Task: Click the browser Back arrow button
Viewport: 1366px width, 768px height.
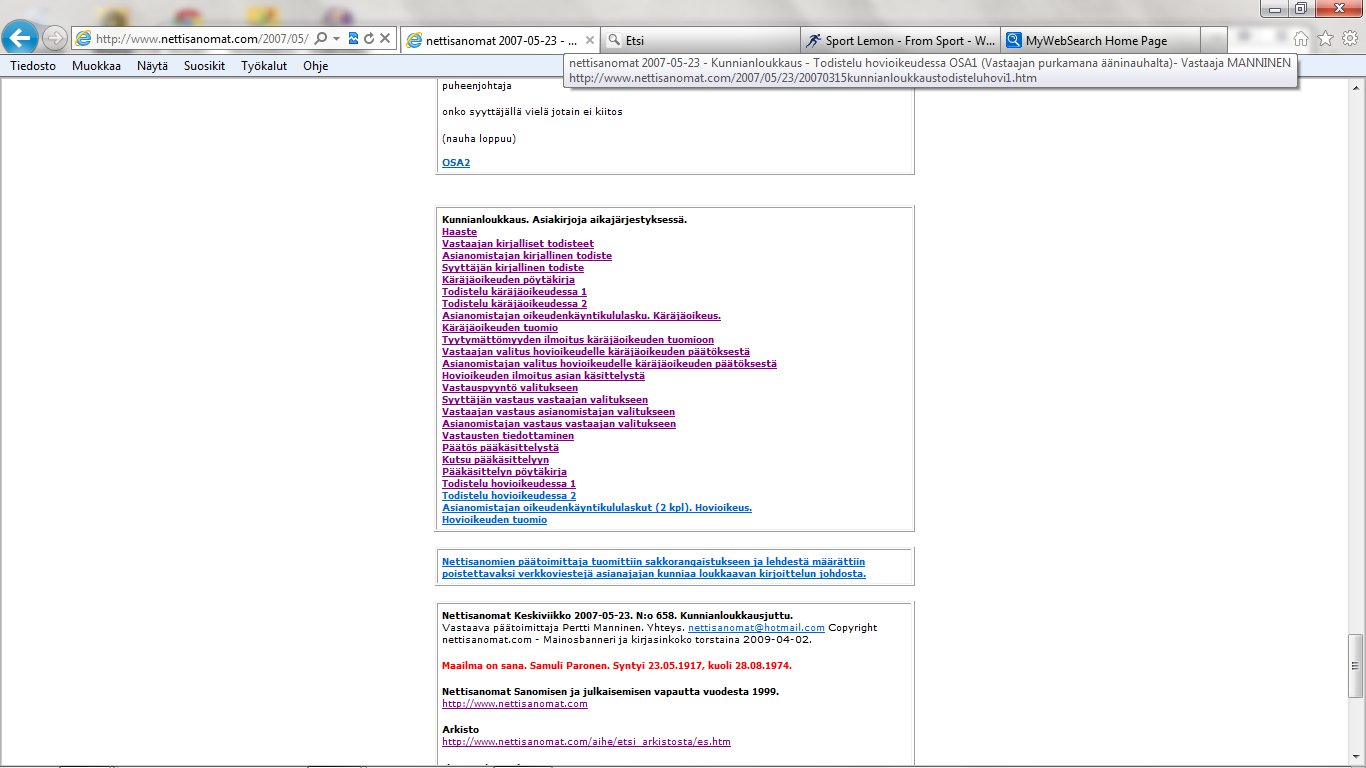Action: point(21,38)
